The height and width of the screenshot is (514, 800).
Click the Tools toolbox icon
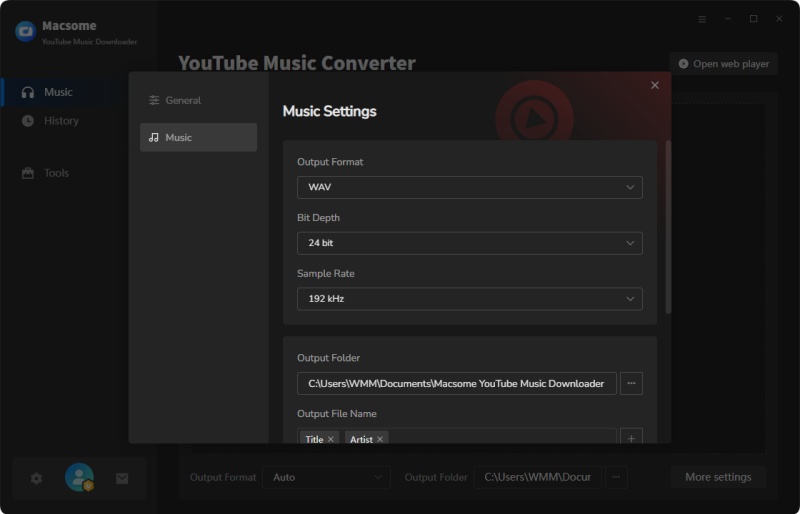[x=28, y=173]
